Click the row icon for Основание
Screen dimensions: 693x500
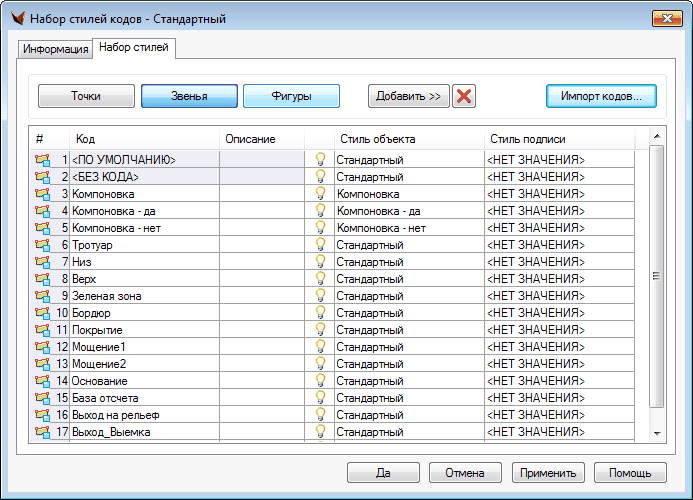[x=42, y=381]
